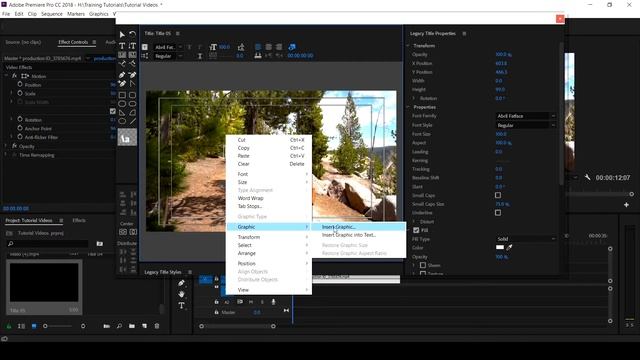Select the horizontal Type tool in title tools

(x=122, y=46)
